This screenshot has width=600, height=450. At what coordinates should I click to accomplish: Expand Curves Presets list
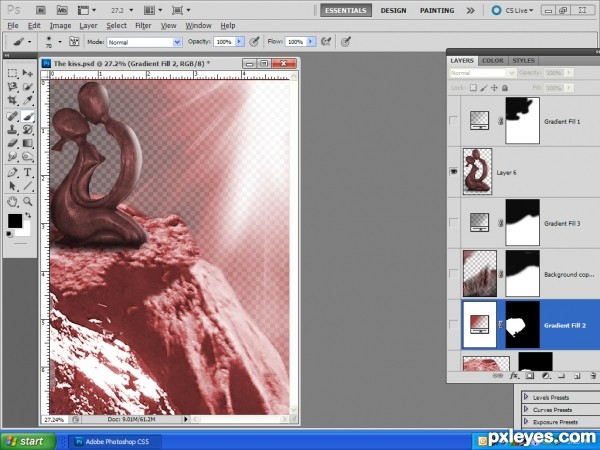click(526, 409)
